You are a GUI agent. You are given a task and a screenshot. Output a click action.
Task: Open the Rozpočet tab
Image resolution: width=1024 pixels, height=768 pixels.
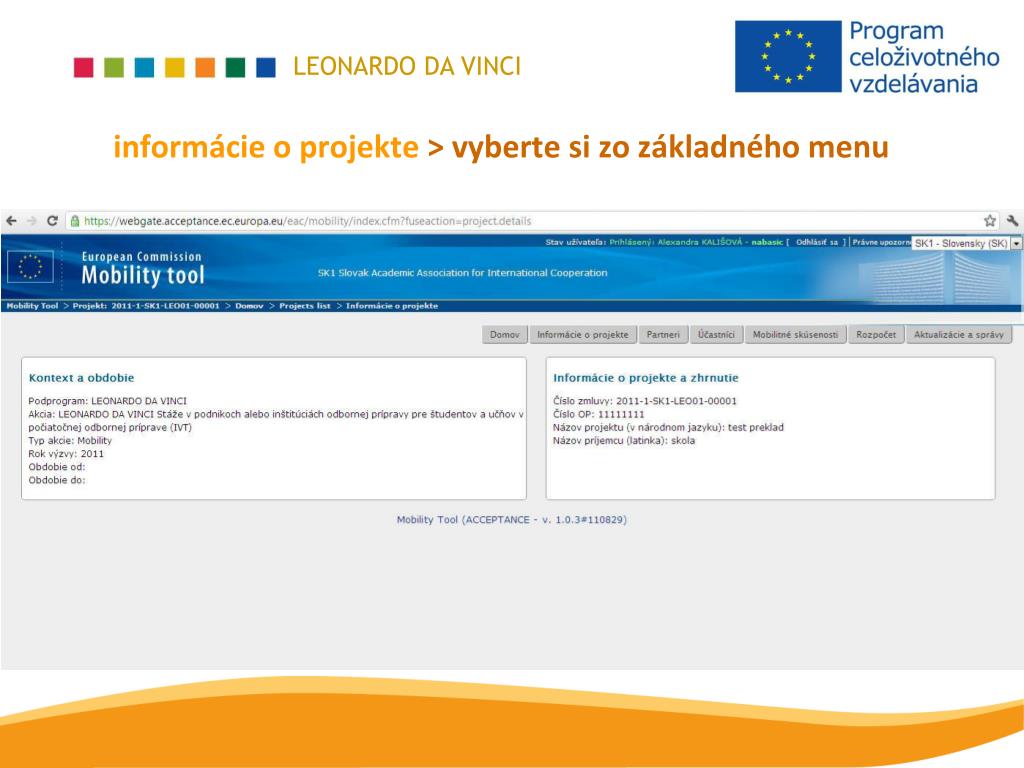[x=876, y=334]
